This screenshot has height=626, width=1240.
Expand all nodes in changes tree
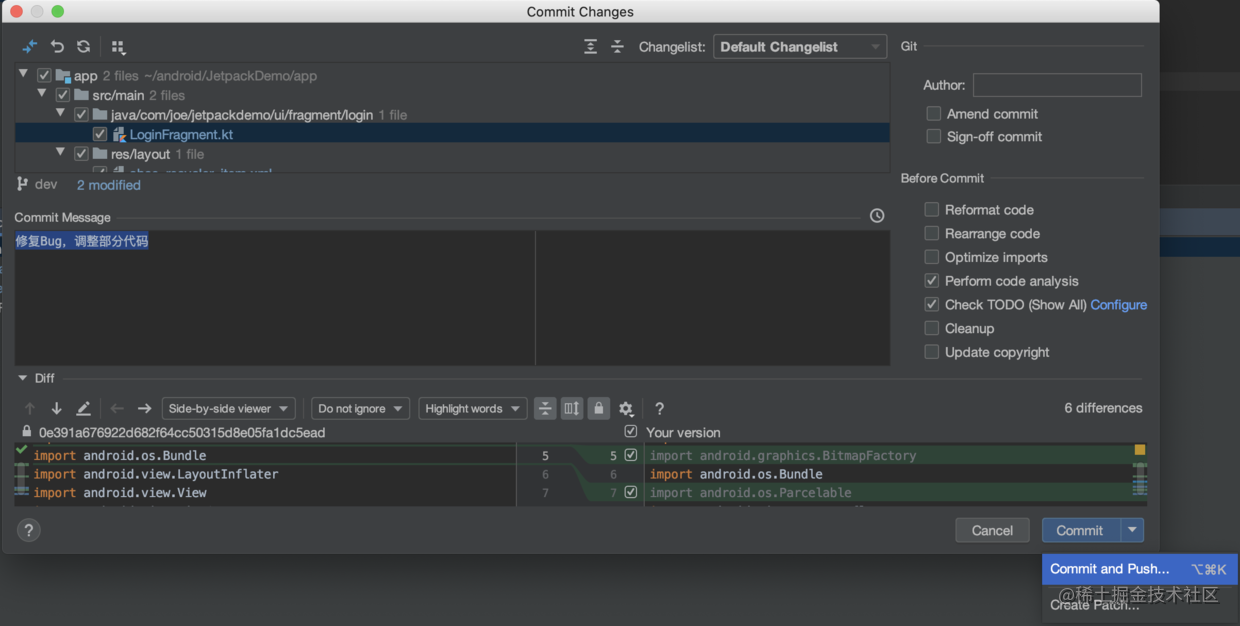click(591, 47)
